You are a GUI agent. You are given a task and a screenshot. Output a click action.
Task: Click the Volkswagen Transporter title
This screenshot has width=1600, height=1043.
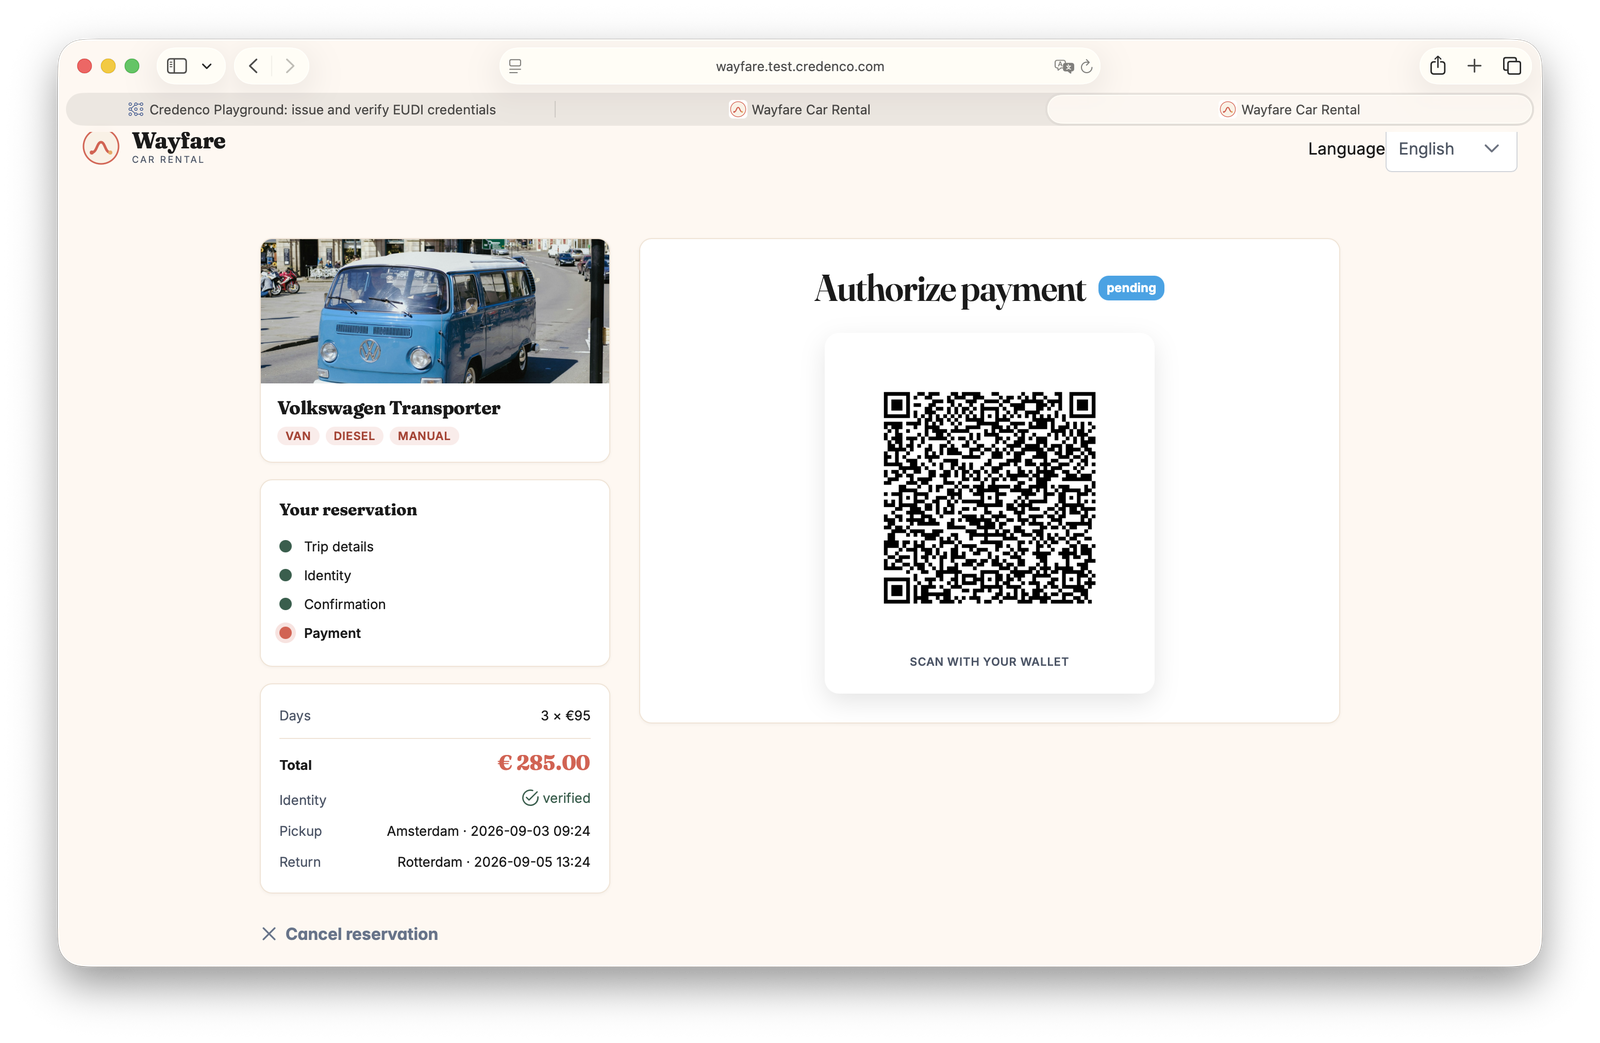pos(389,408)
